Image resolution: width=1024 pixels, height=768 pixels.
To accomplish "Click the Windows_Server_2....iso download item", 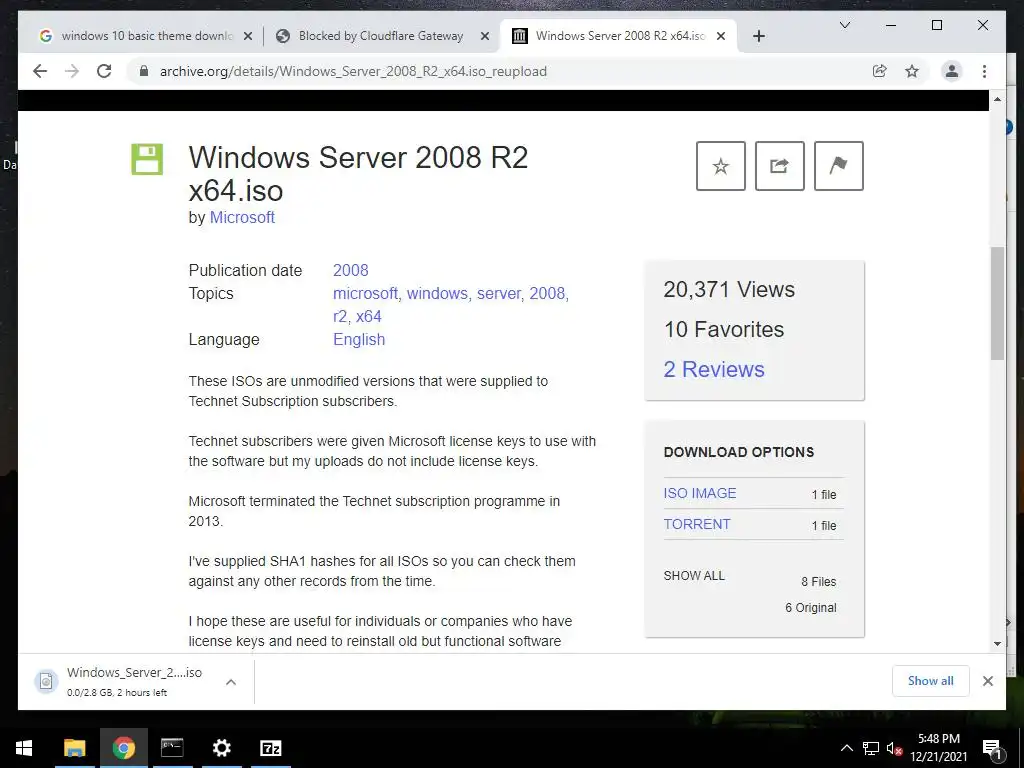I will [x=135, y=681].
